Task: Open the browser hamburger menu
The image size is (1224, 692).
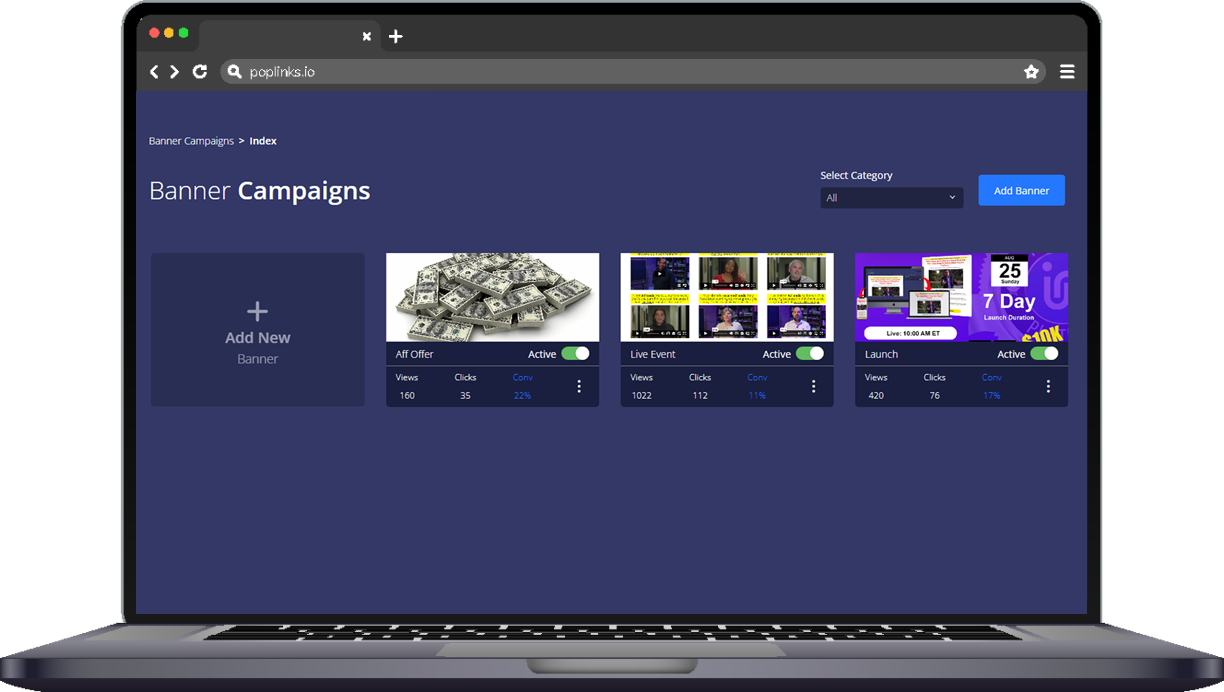Action: coord(1067,72)
